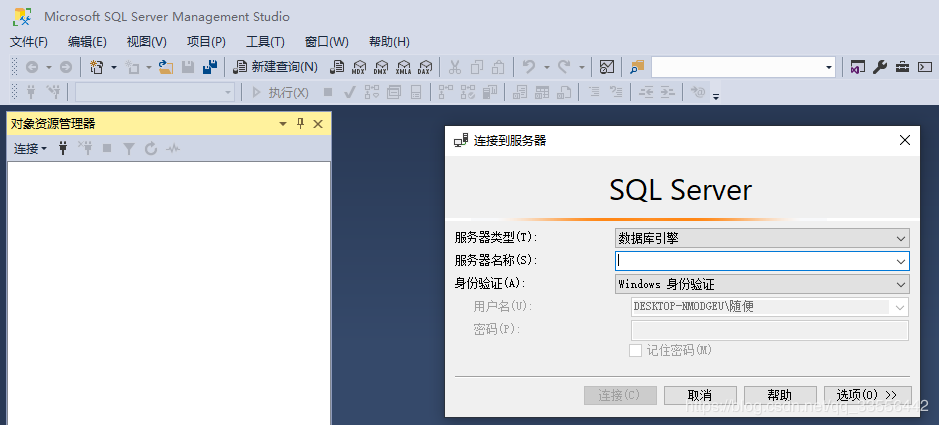The image size is (939, 425).
Task: Open a Database Engine query icon
Action: (338, 67)
